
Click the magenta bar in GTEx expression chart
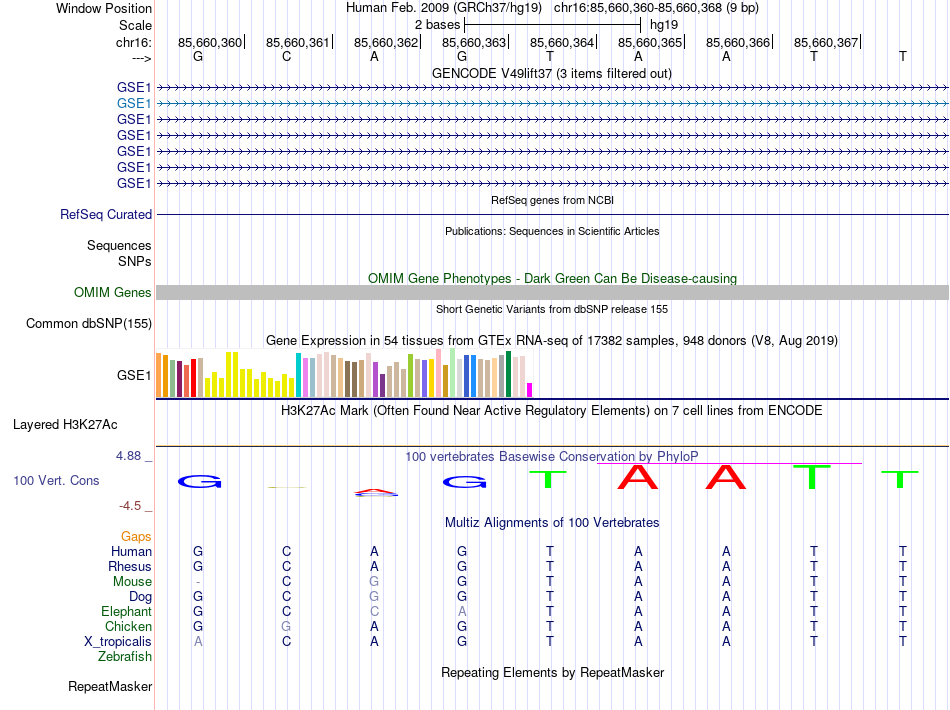click(530, 390)
